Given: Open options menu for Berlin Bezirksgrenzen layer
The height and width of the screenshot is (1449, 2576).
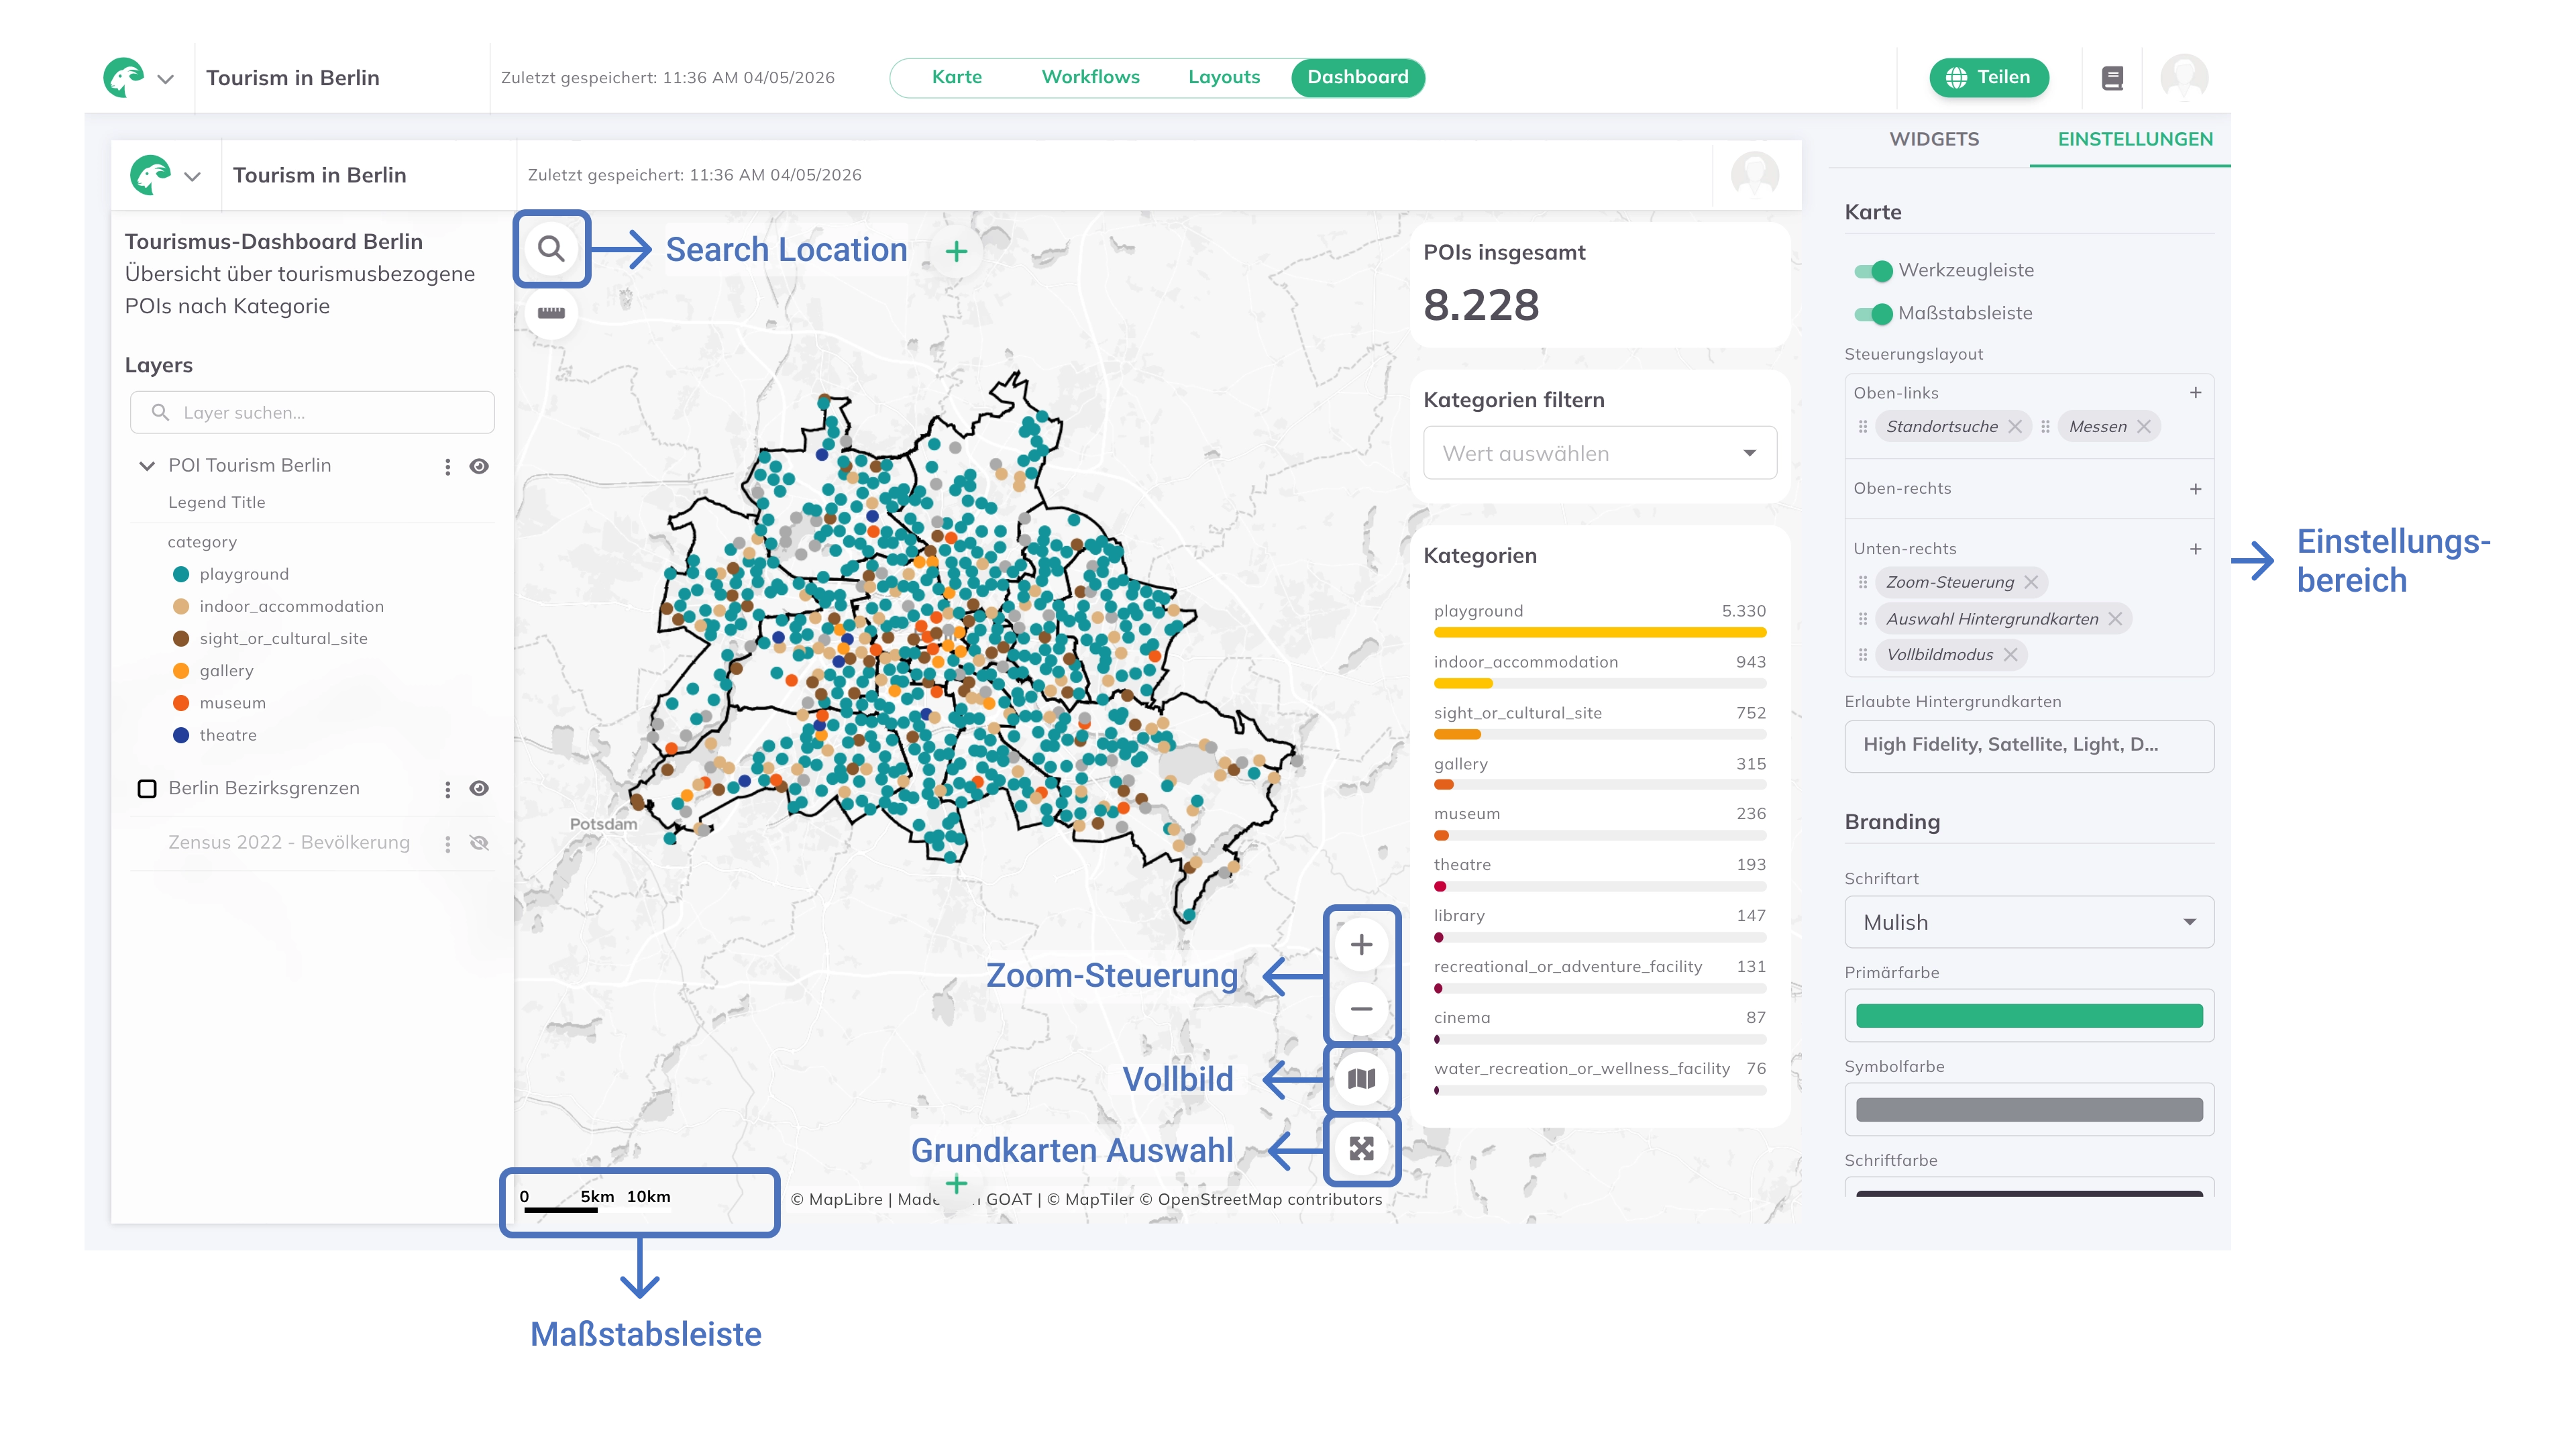Looking at the screenshot, I should (447, 789).
